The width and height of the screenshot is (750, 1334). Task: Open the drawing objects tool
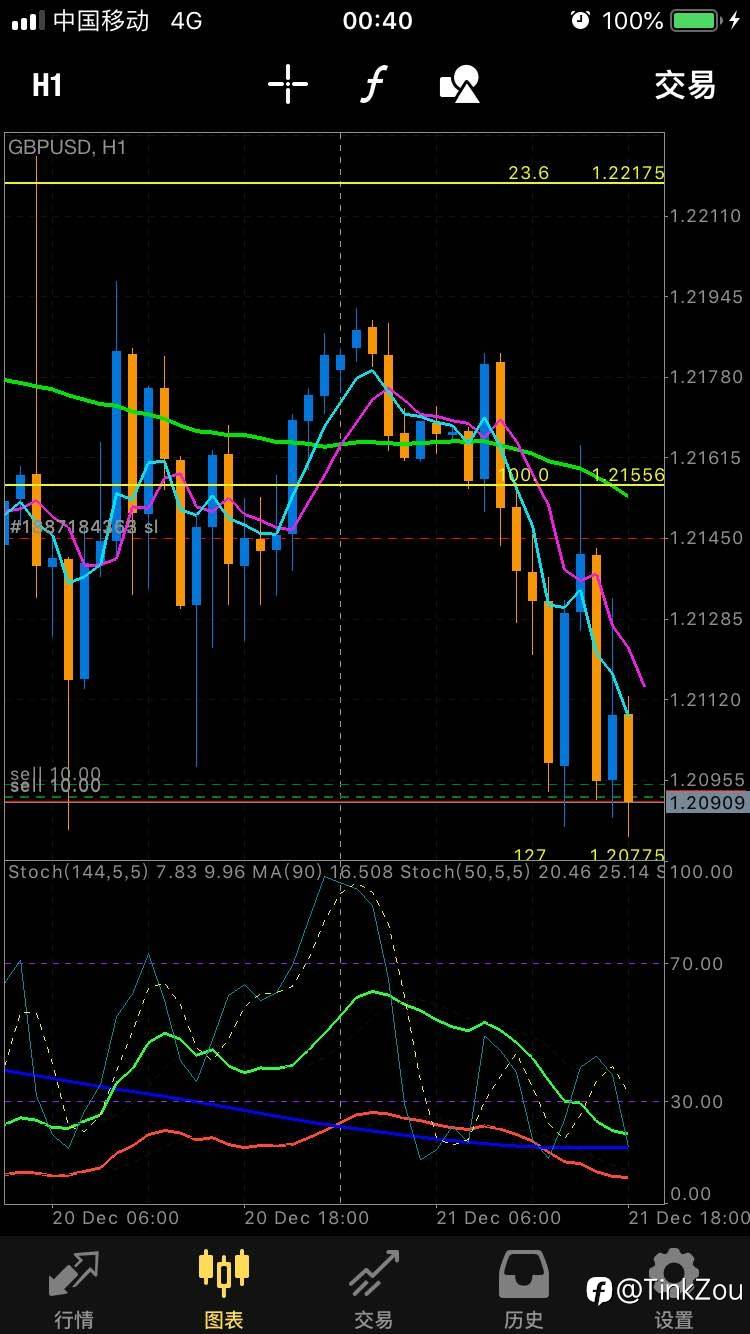pyautogui.click(x=460, y=84)
